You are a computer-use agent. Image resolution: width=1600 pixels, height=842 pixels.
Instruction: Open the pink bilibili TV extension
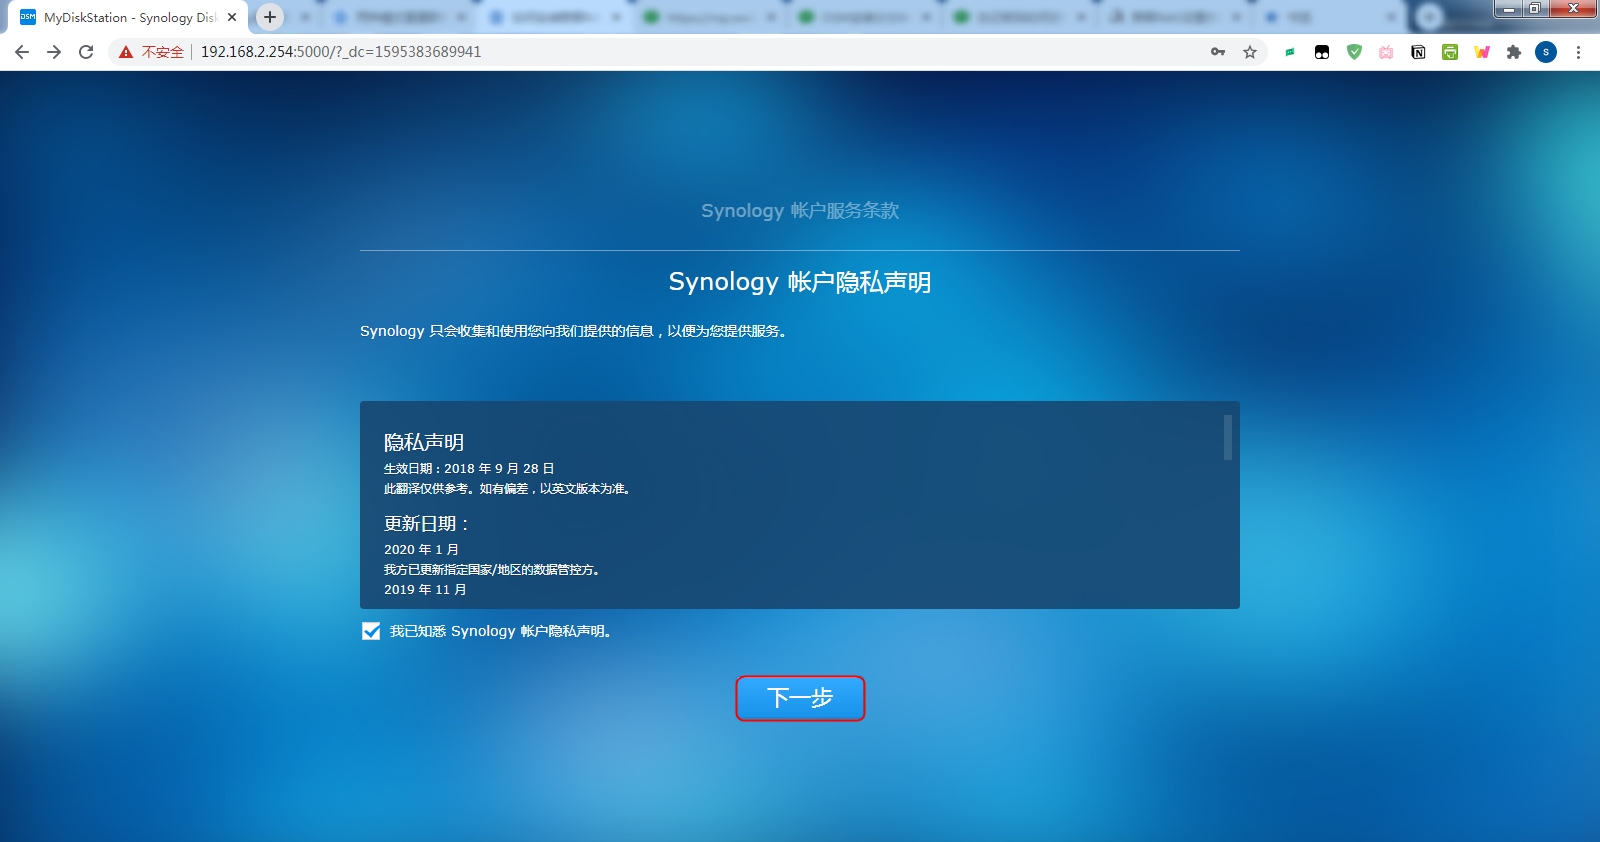[x=1386, y=52]
